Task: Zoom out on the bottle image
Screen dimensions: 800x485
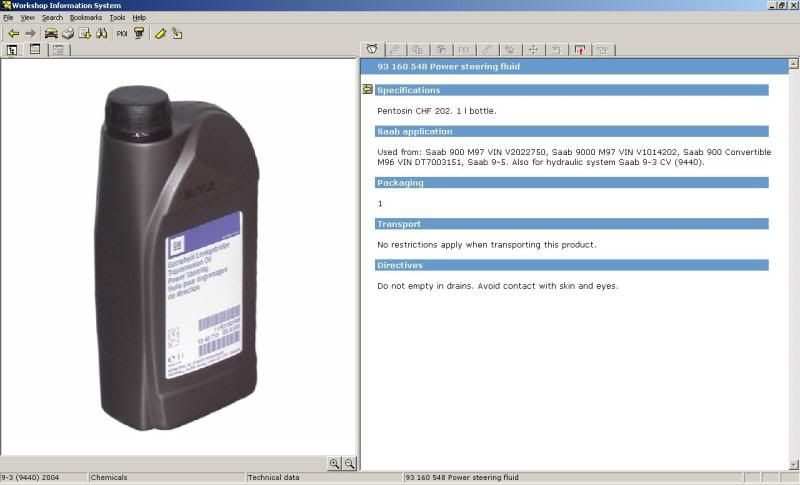Action: 349,463
